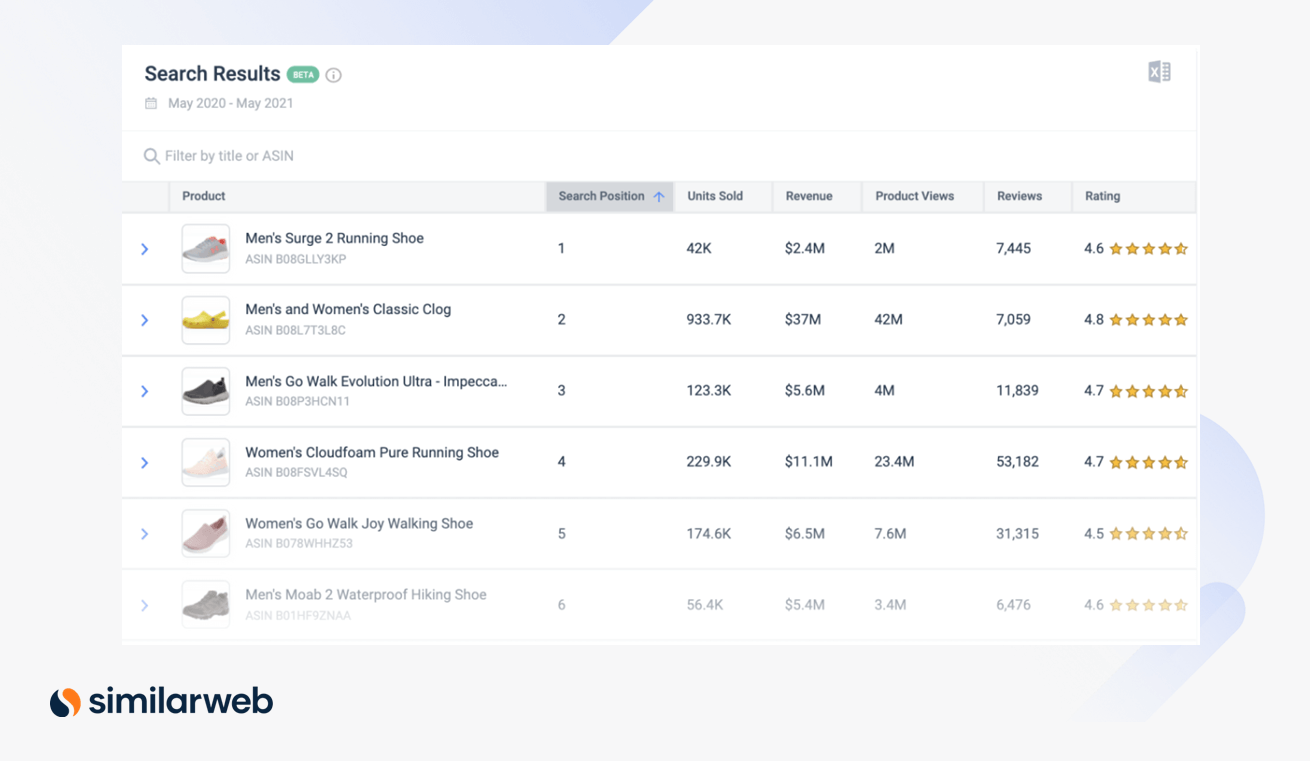The image size is (1310, 761).
Task: Expand the Men's Surge 2 Running Shoe row
Action: click(144, 248)
